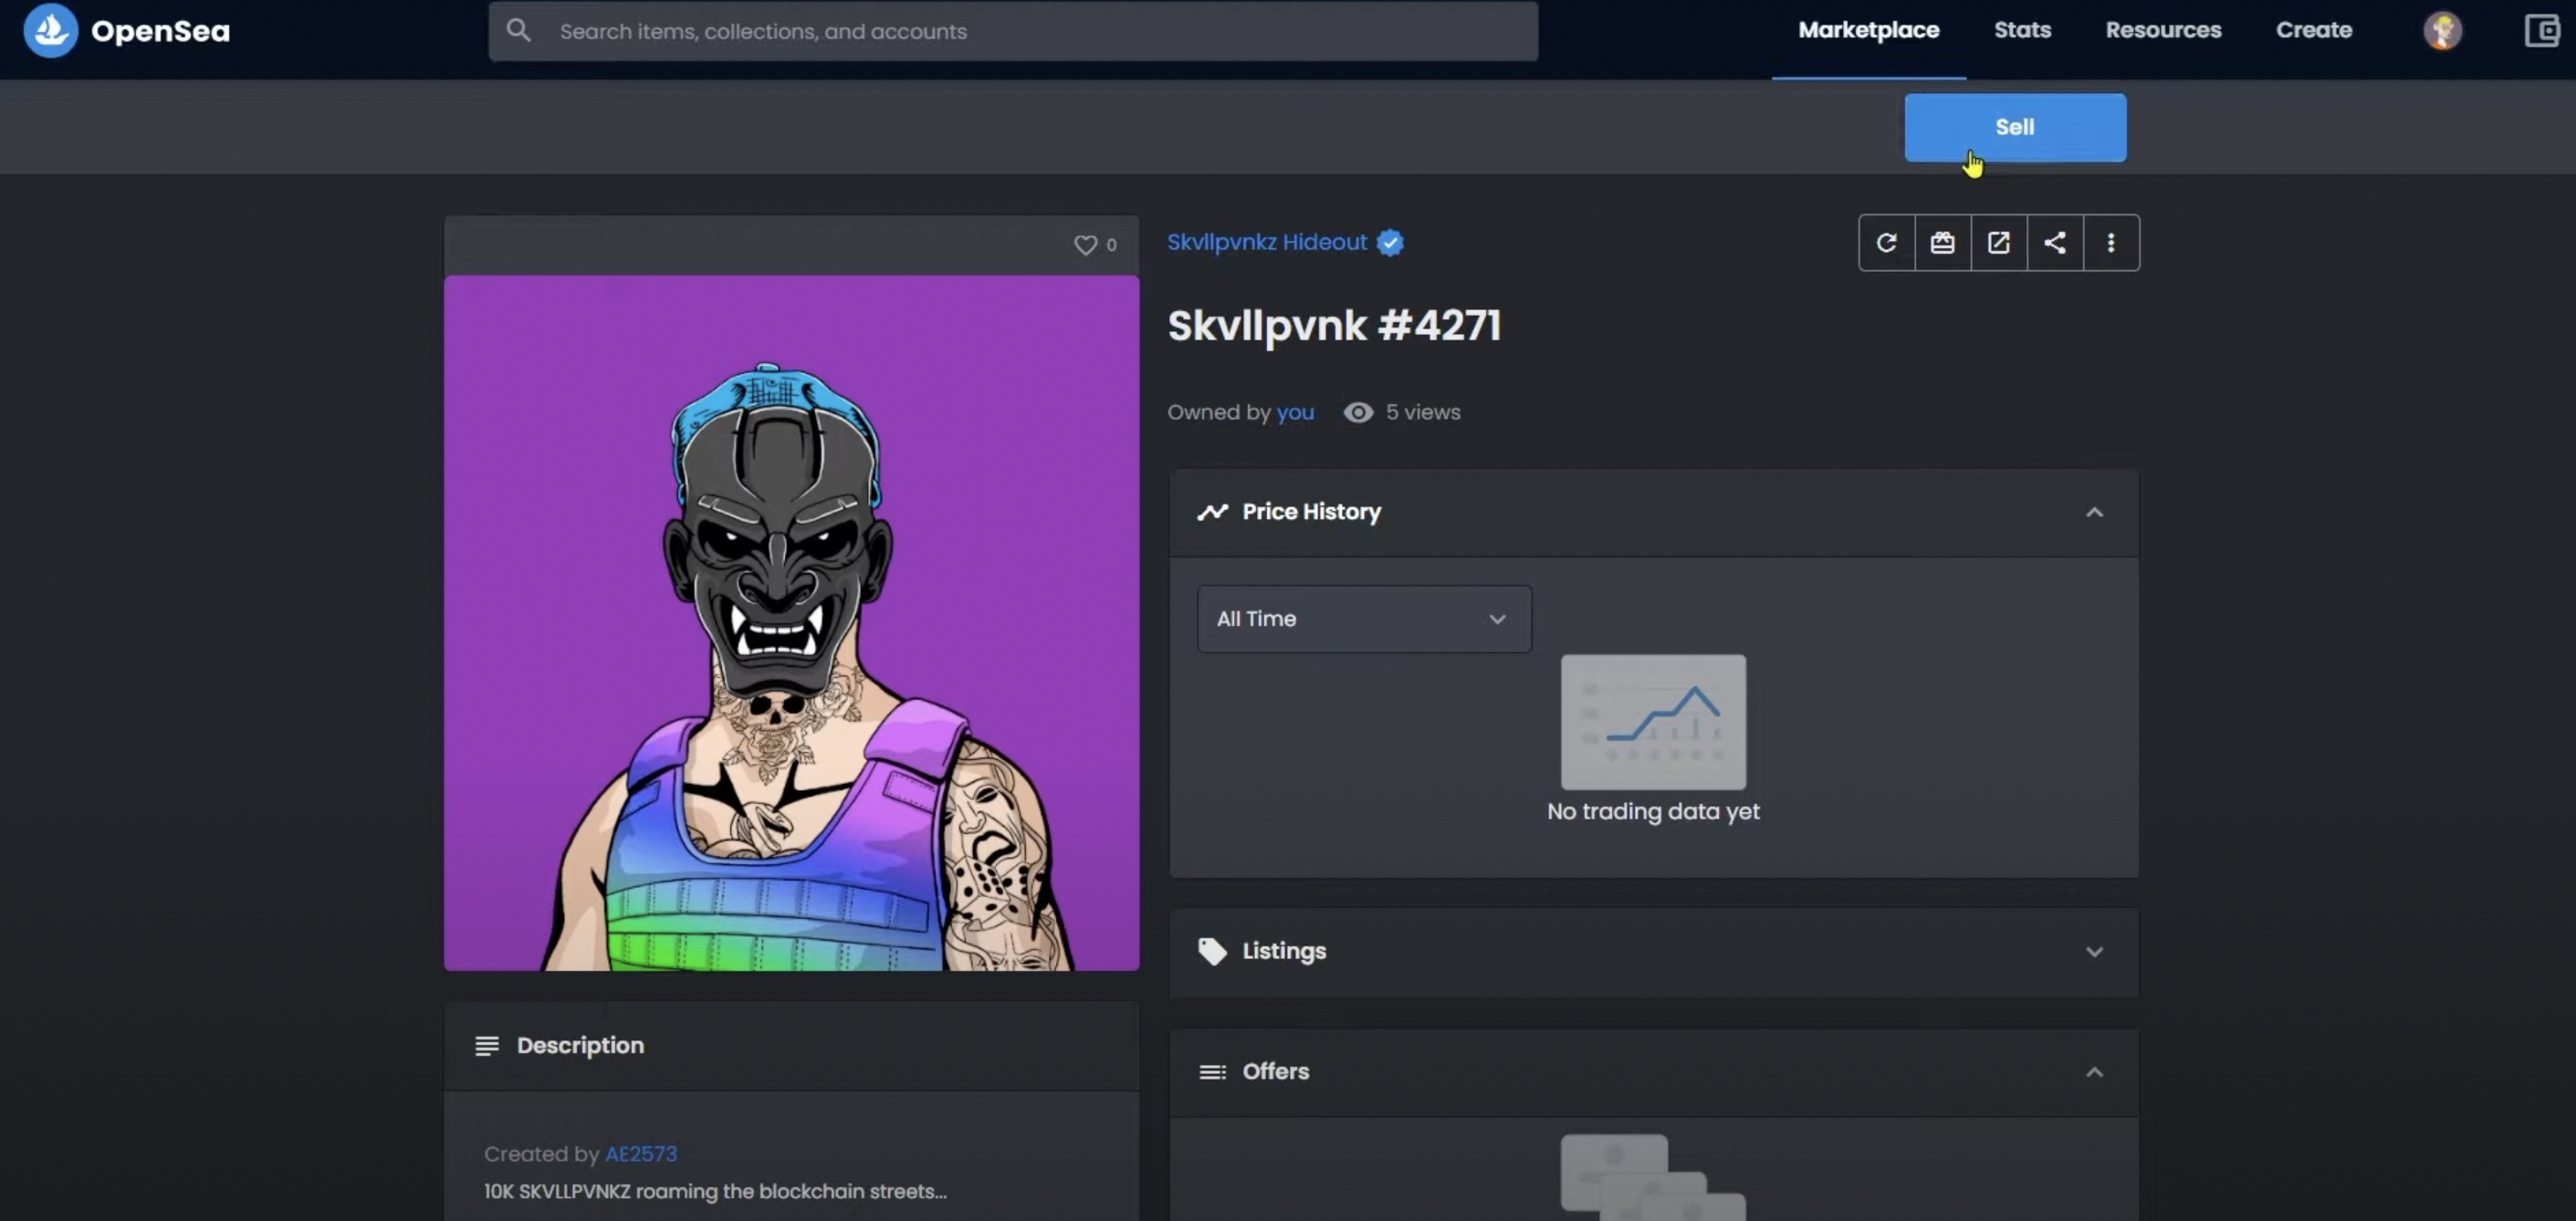Open the Skvllpvnk NFT artwork image

point(791,623)
